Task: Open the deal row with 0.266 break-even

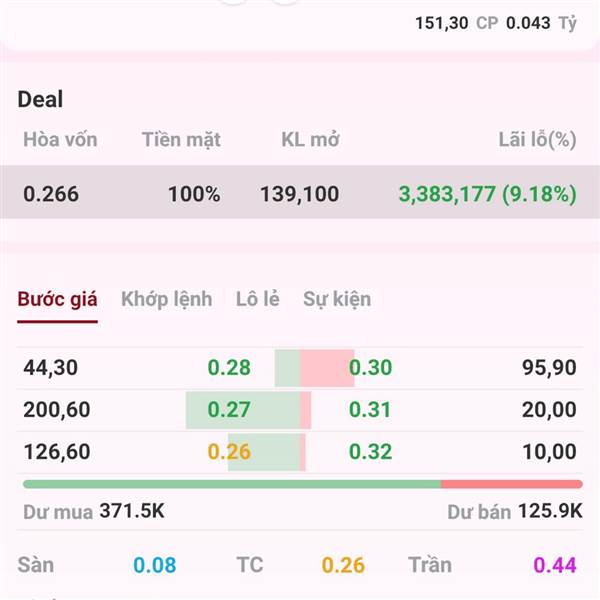Action: tap(300, 192)
